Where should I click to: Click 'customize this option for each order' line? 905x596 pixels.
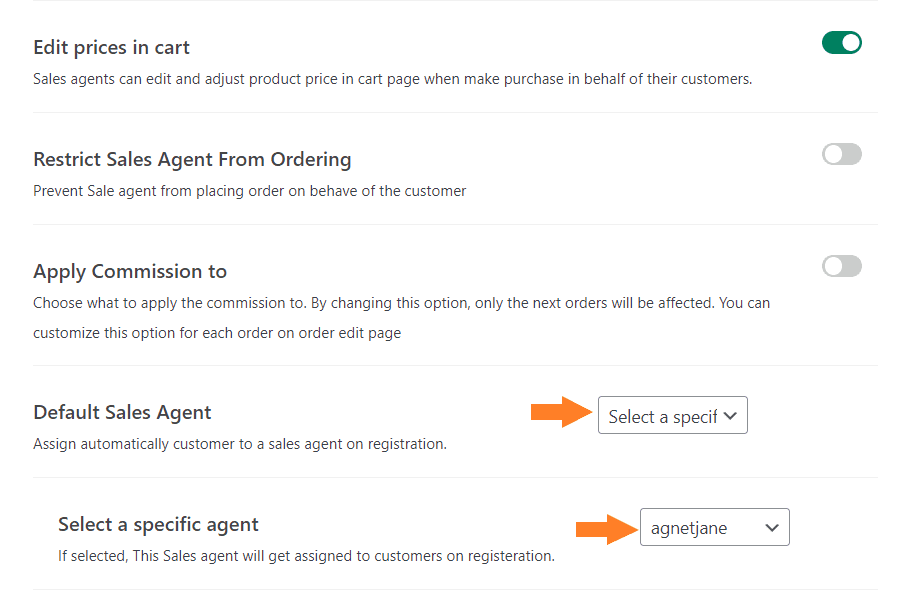coord(217,333)
